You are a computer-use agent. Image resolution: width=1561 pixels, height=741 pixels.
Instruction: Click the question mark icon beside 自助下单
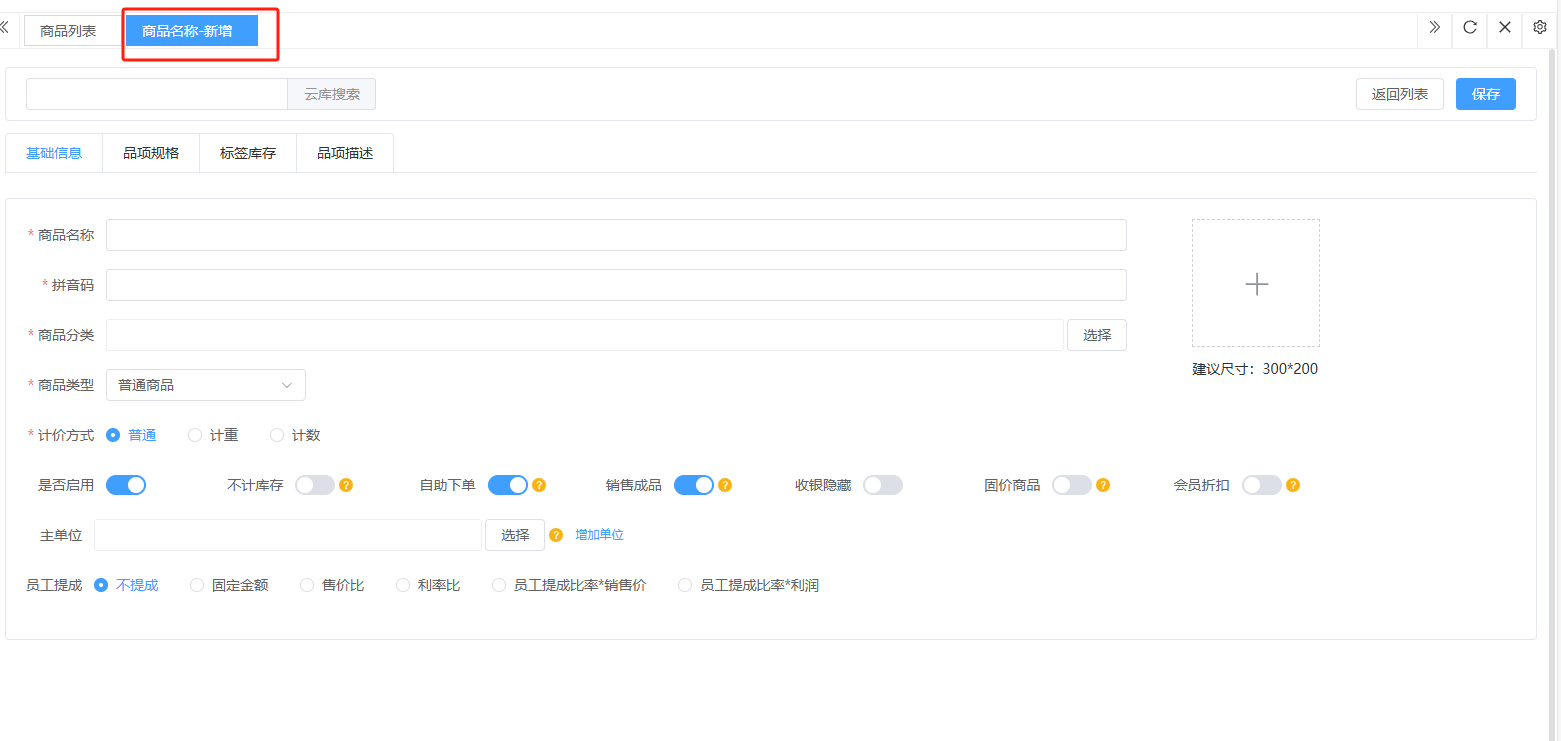click(538, 486)
